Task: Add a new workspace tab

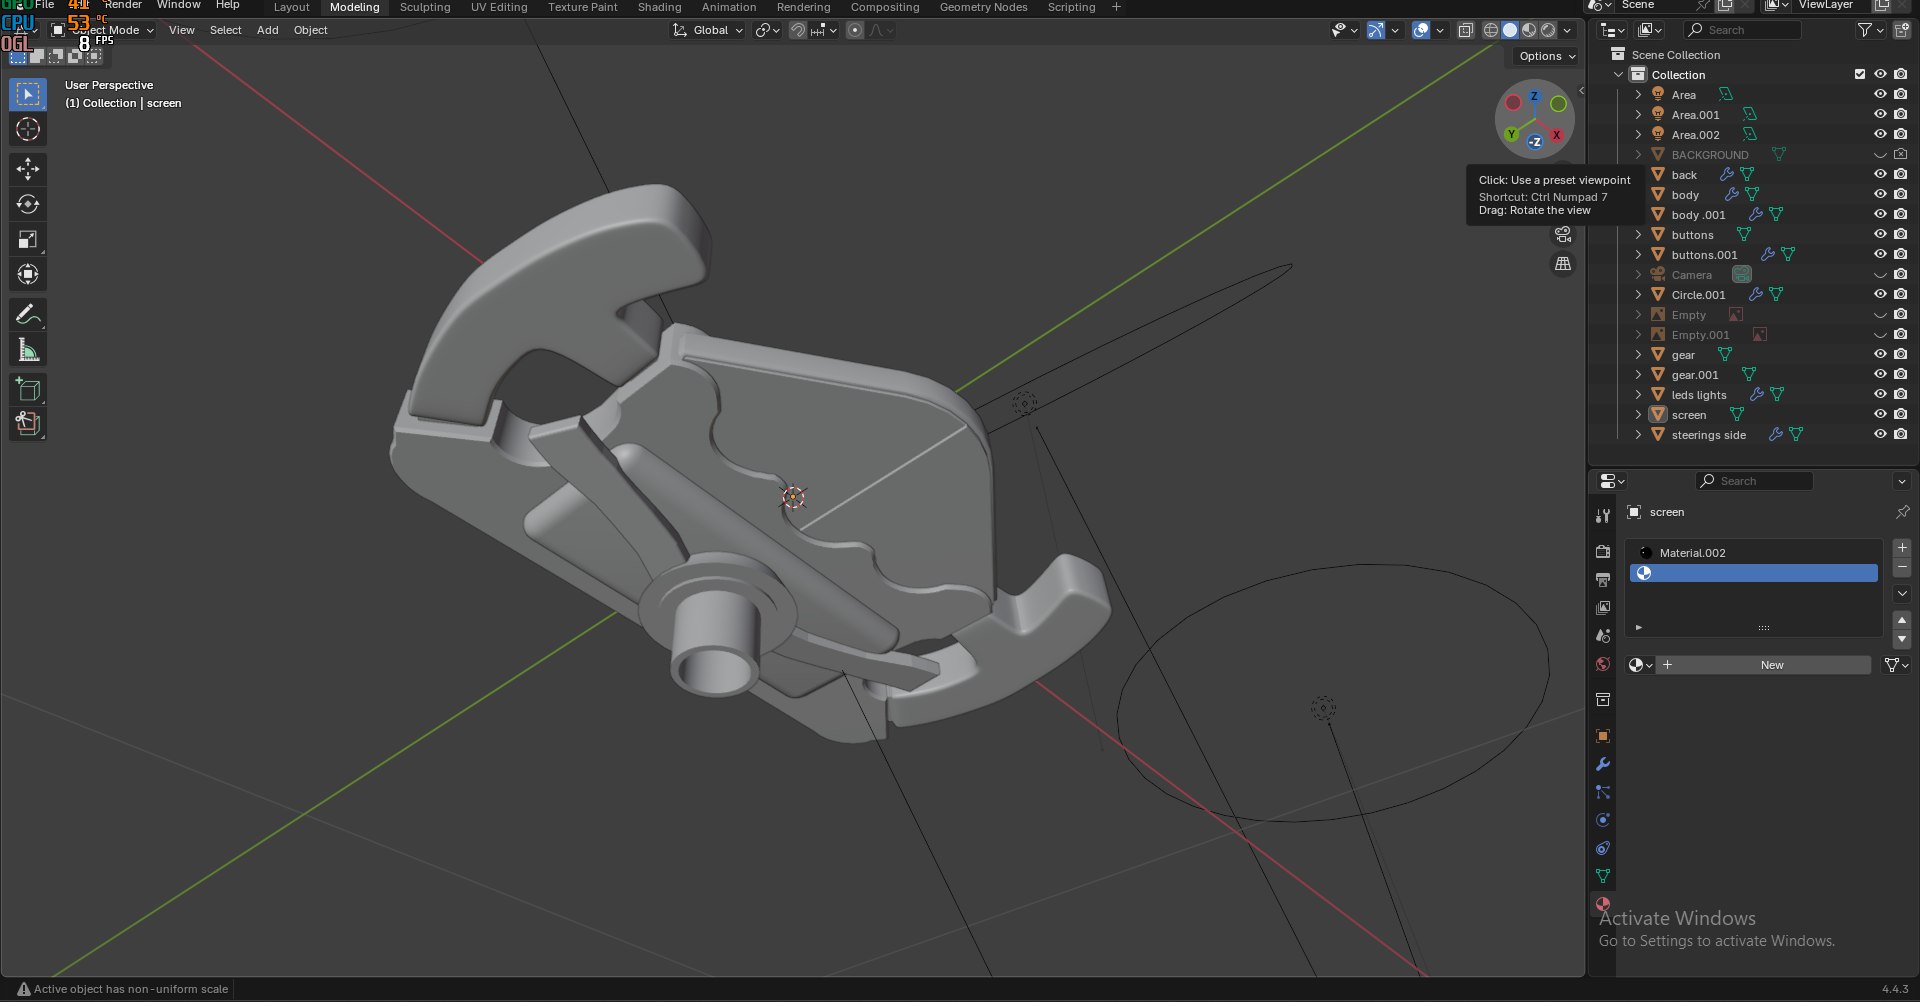Action: tap(1117, 7)
